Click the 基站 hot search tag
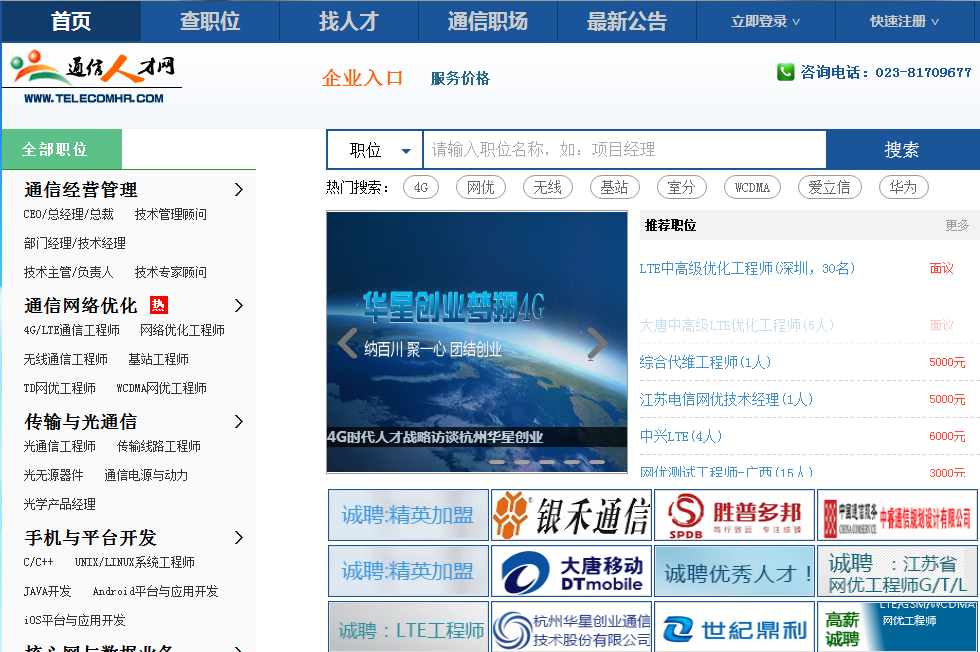980x652 pixels. (x=614, y=187)
